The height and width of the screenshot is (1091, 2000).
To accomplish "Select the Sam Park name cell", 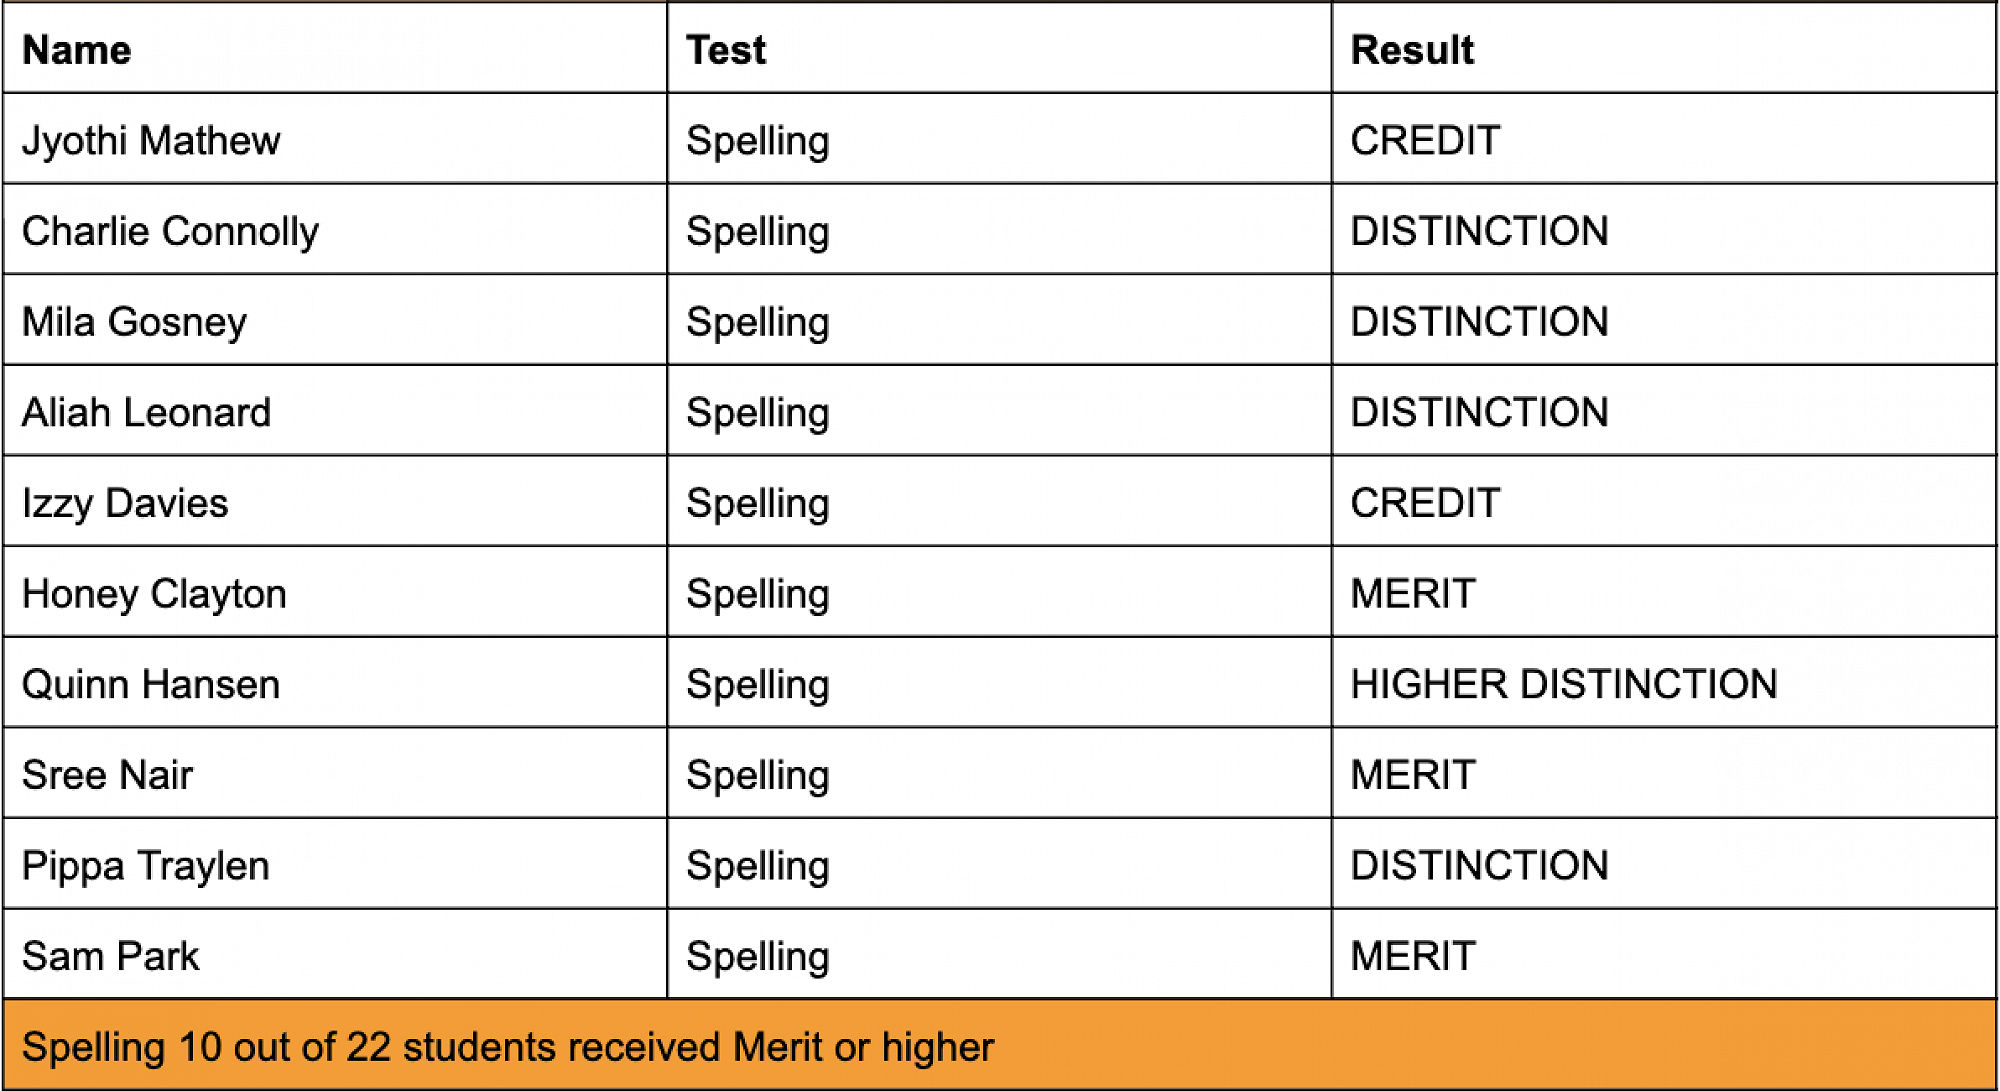I will click(x=110, y=956).
